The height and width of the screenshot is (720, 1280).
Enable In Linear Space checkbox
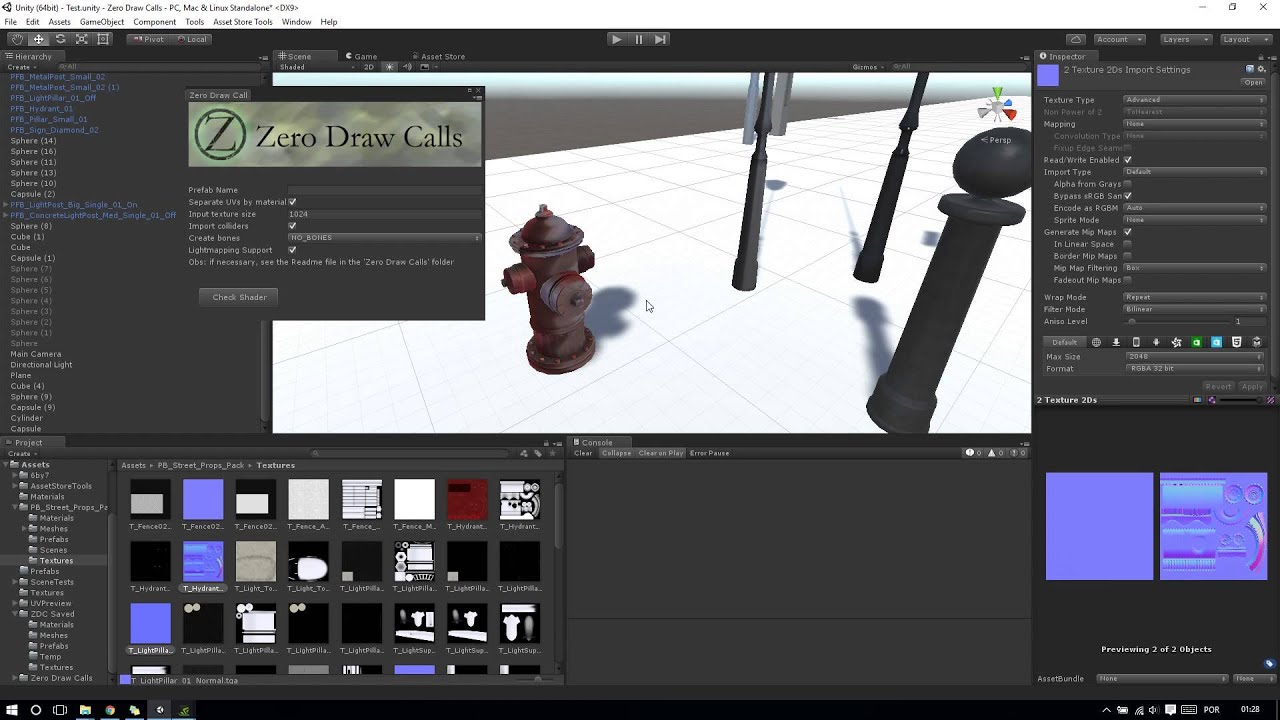[1128, 244]
